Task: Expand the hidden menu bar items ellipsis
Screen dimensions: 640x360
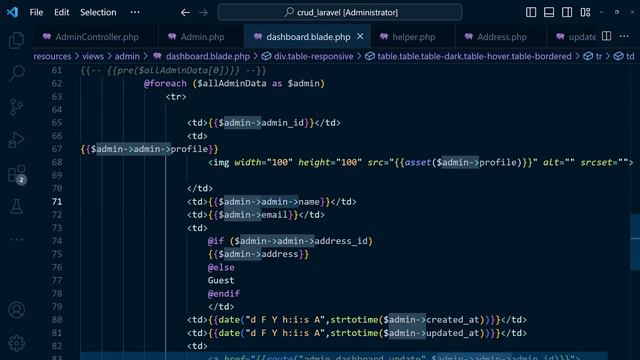Action: tap(135, 12)
